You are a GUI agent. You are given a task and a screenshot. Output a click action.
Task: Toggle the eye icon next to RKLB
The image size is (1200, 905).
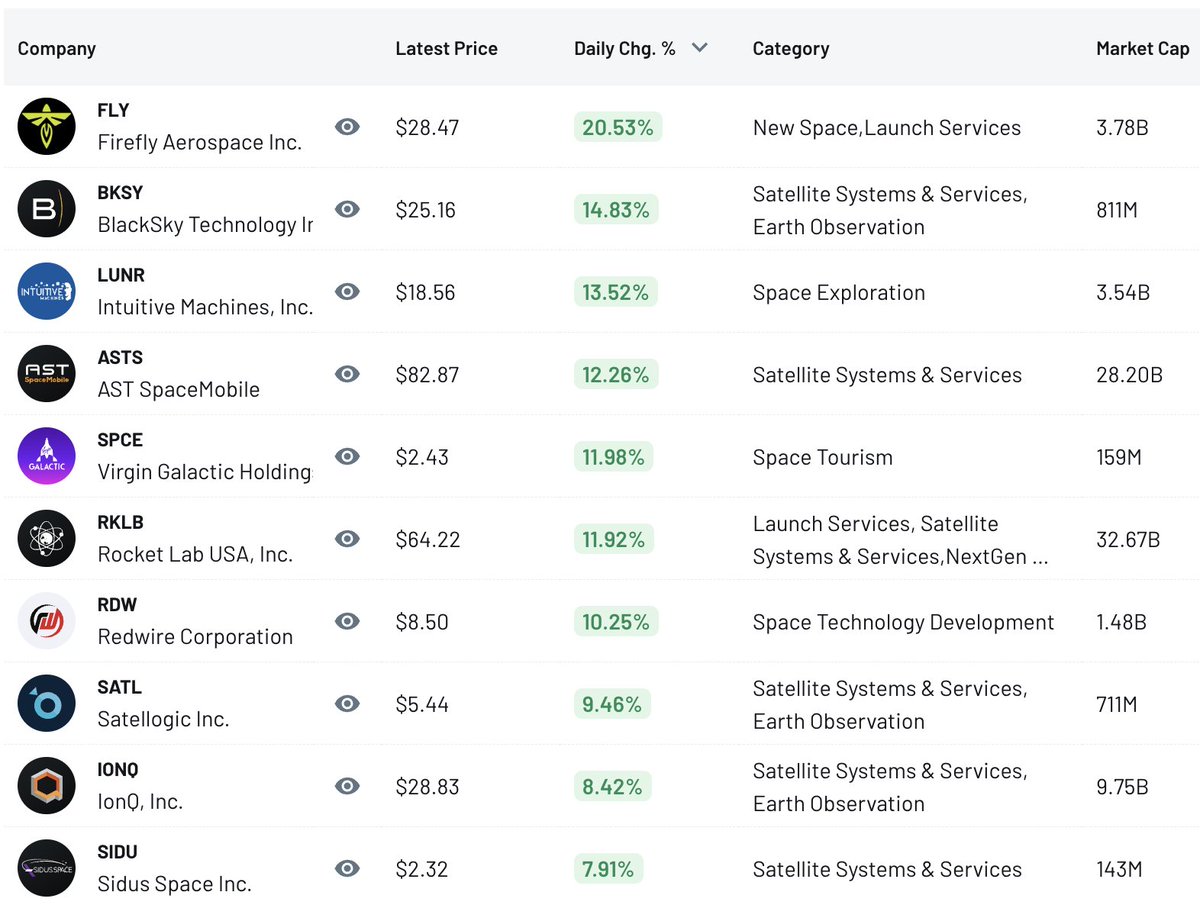point(347,539)
